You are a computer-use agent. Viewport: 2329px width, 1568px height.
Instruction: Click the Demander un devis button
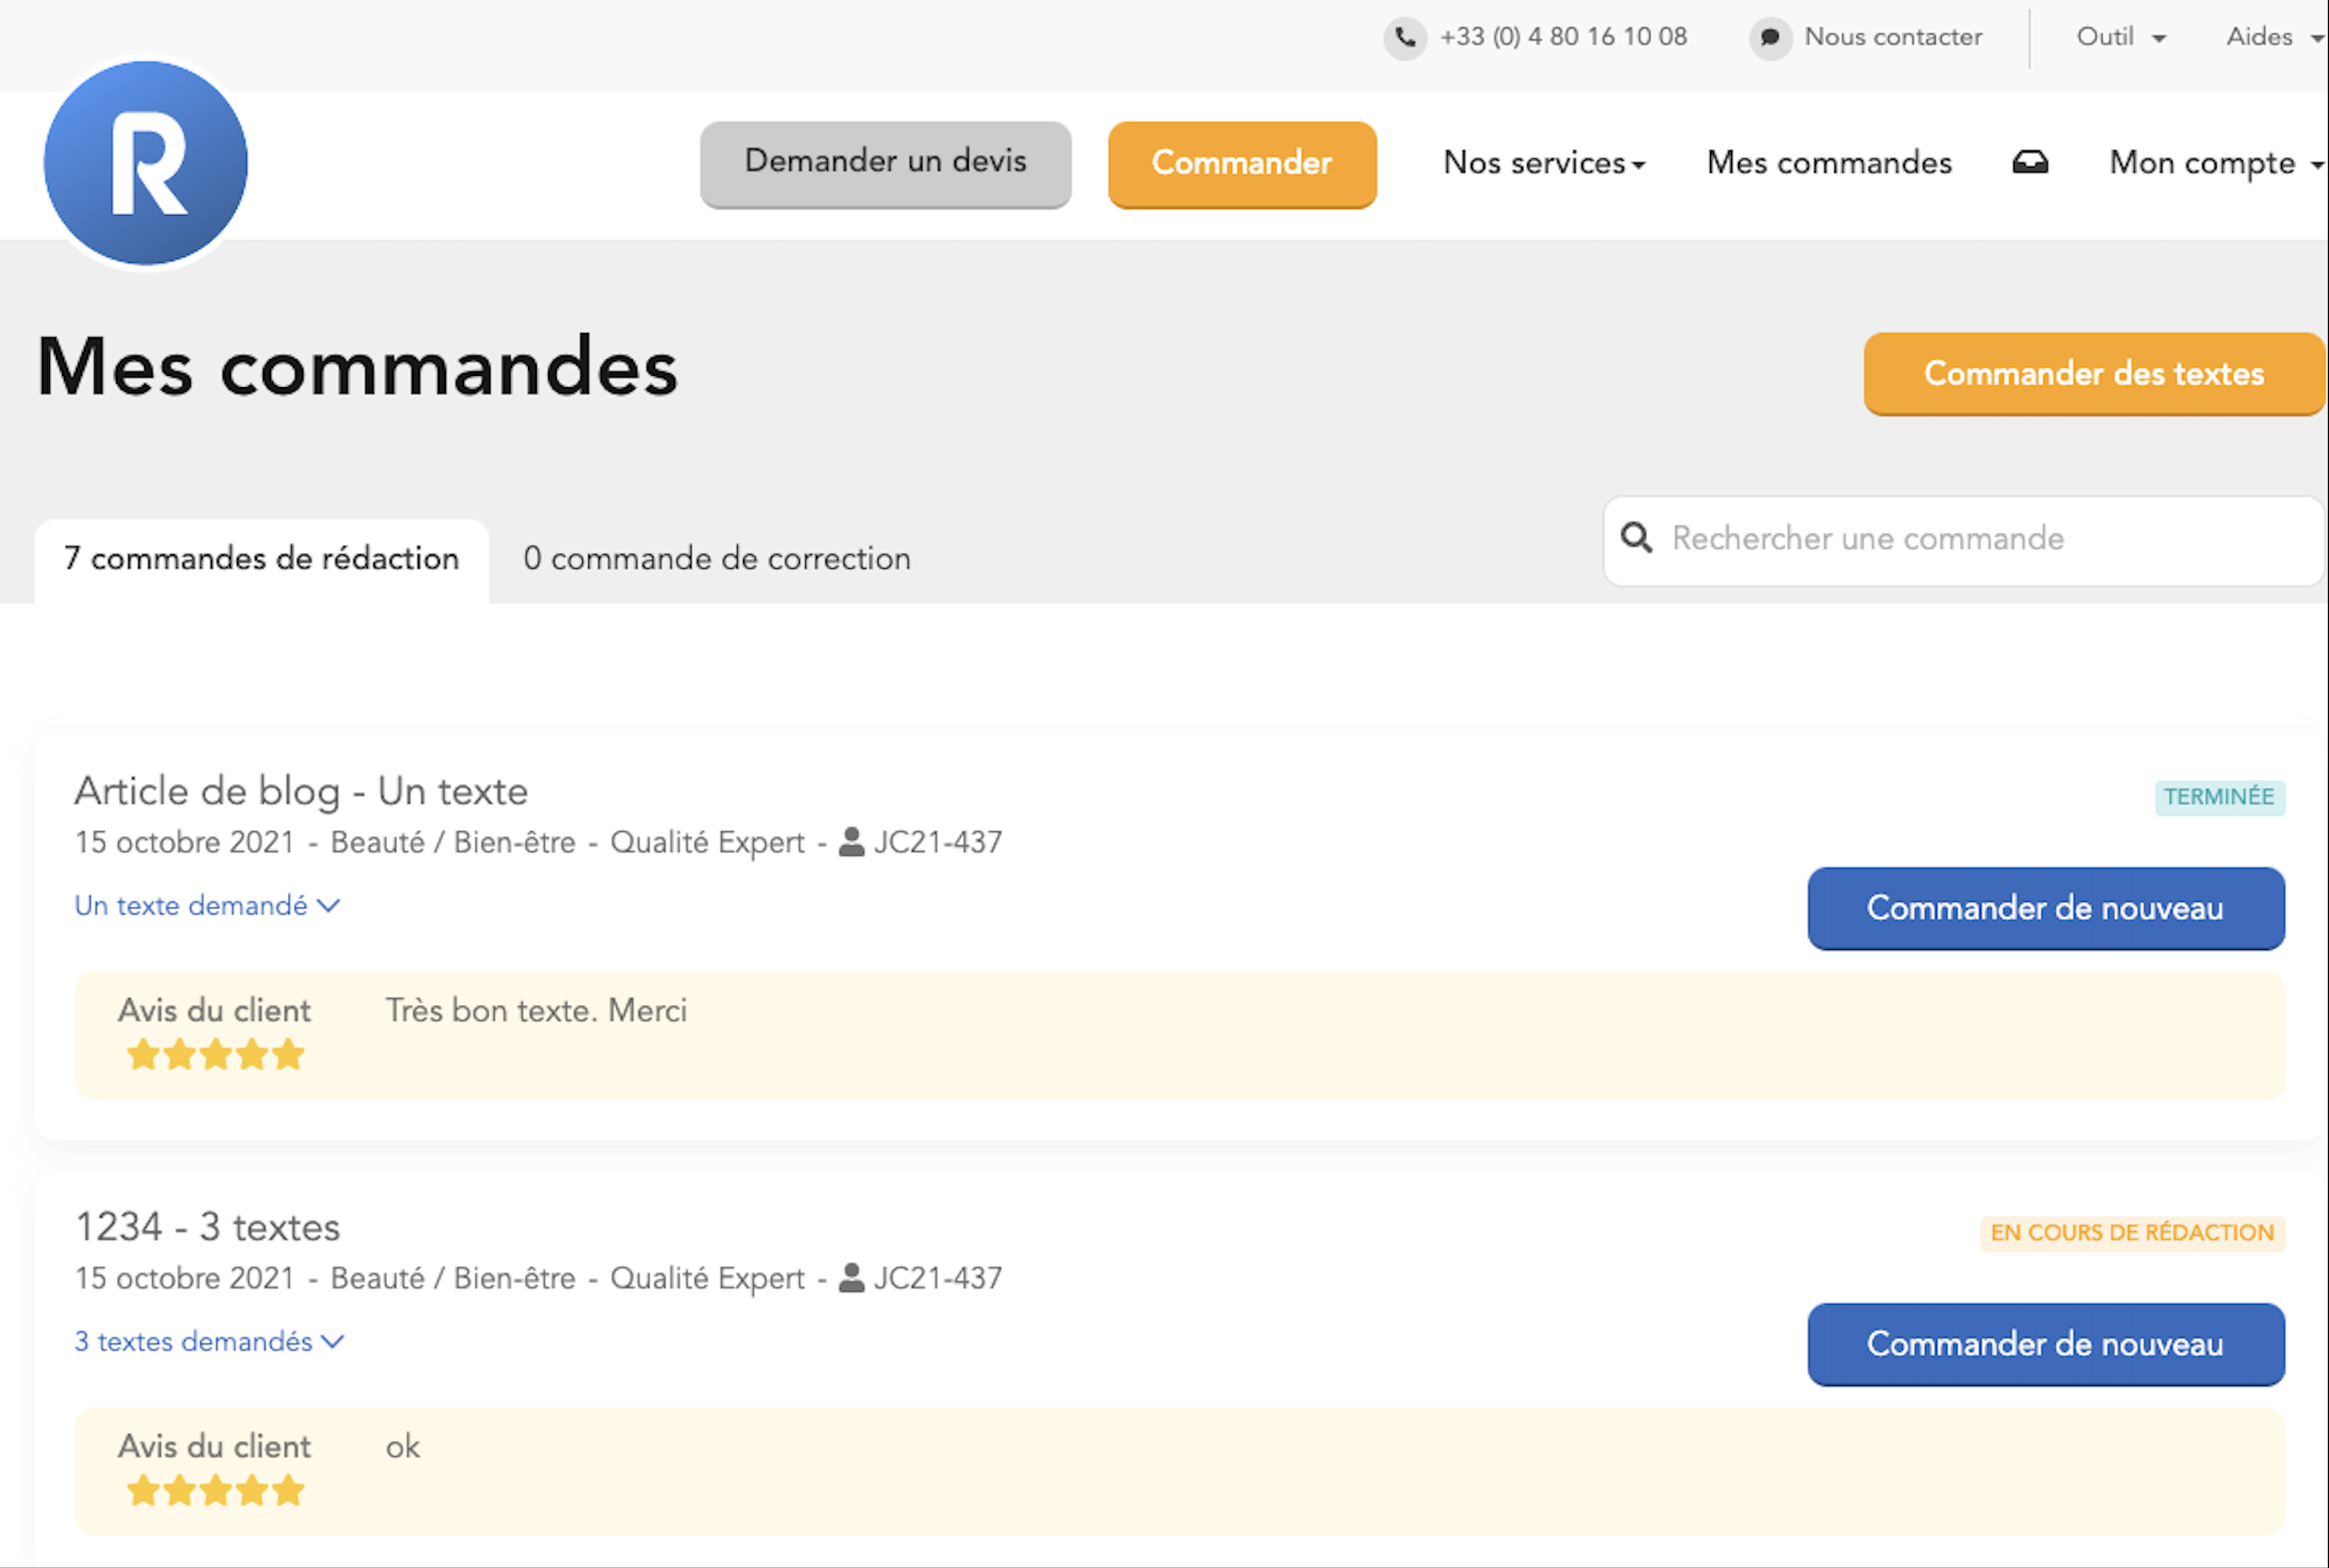[x=885, y=164]
